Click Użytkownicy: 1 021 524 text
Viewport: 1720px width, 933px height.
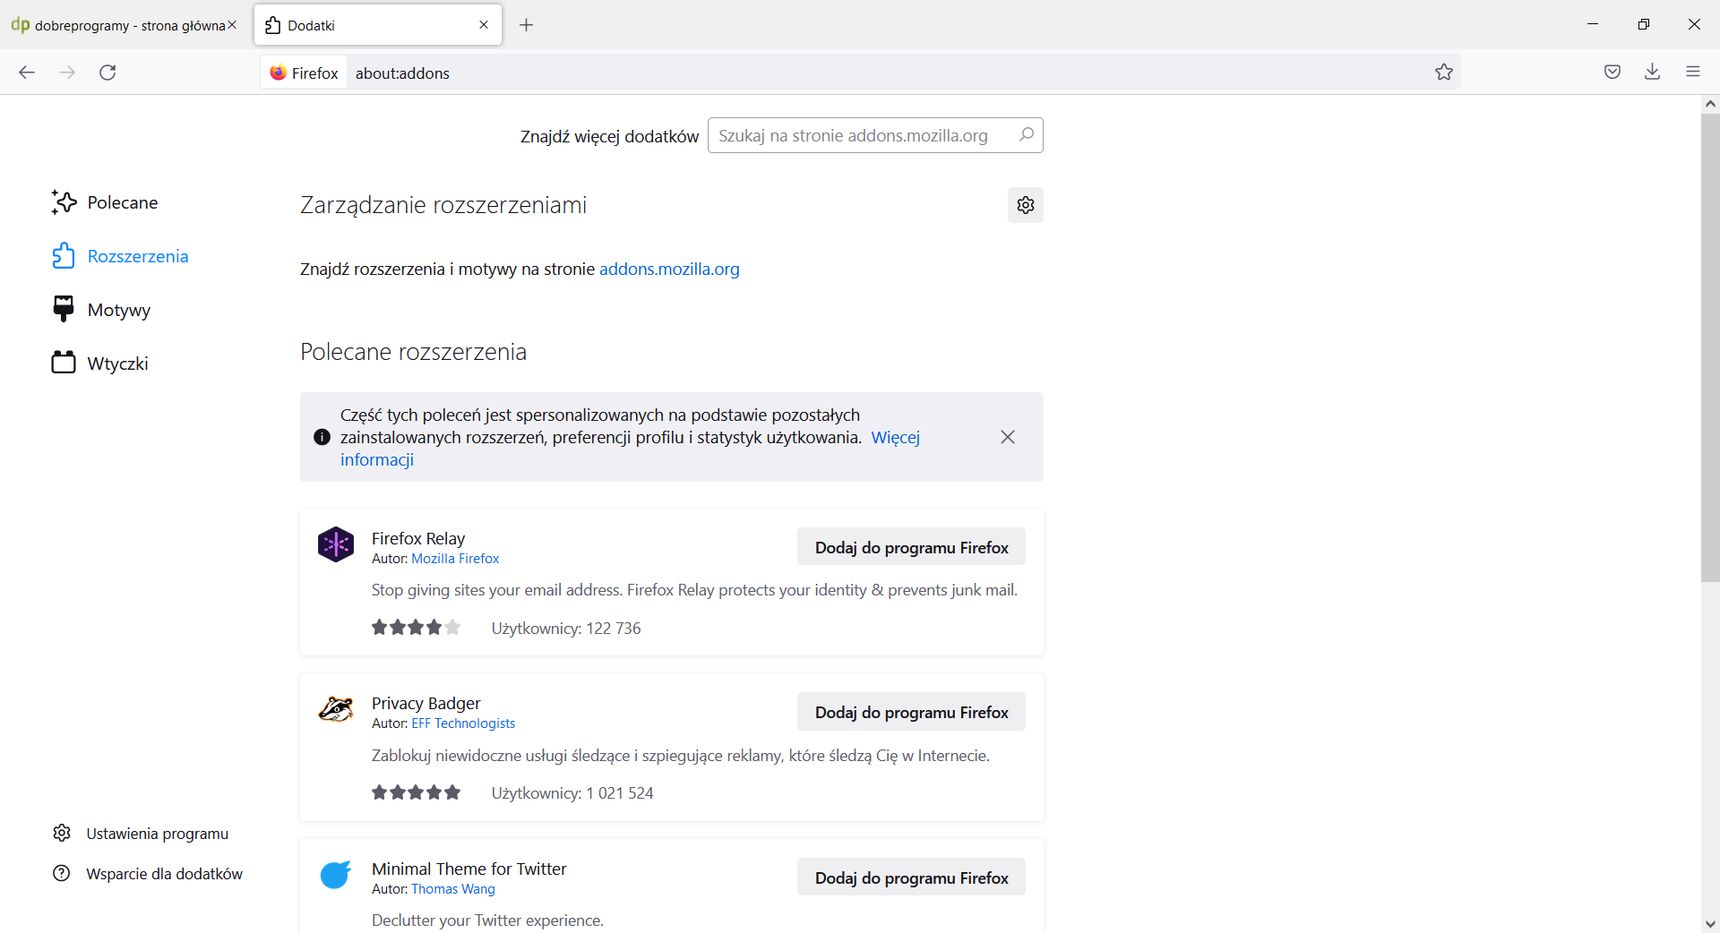(572, 793)
